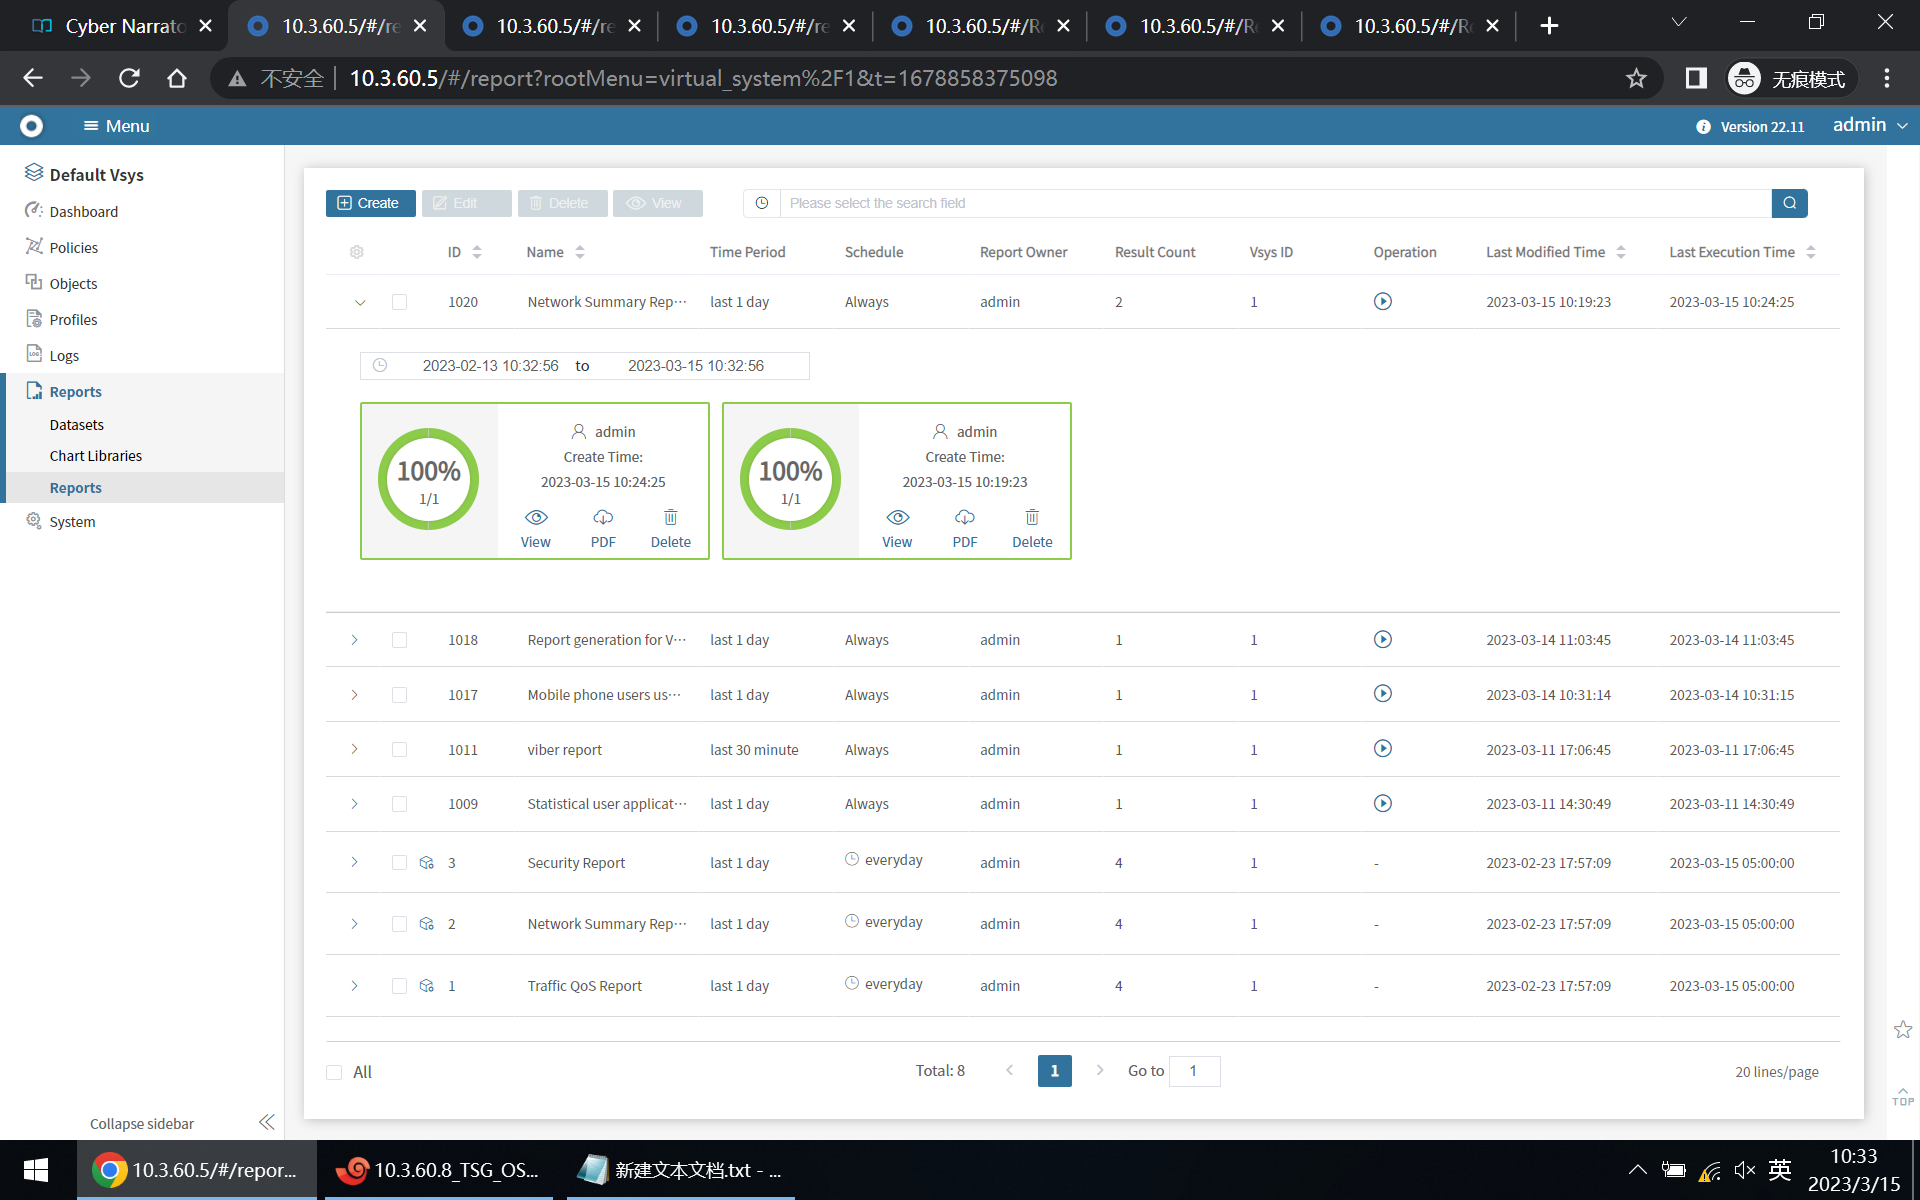Screen dimensions: 1920x1200
Task: Expand the Traffic QoS Report row
Action: coord(354,986)
